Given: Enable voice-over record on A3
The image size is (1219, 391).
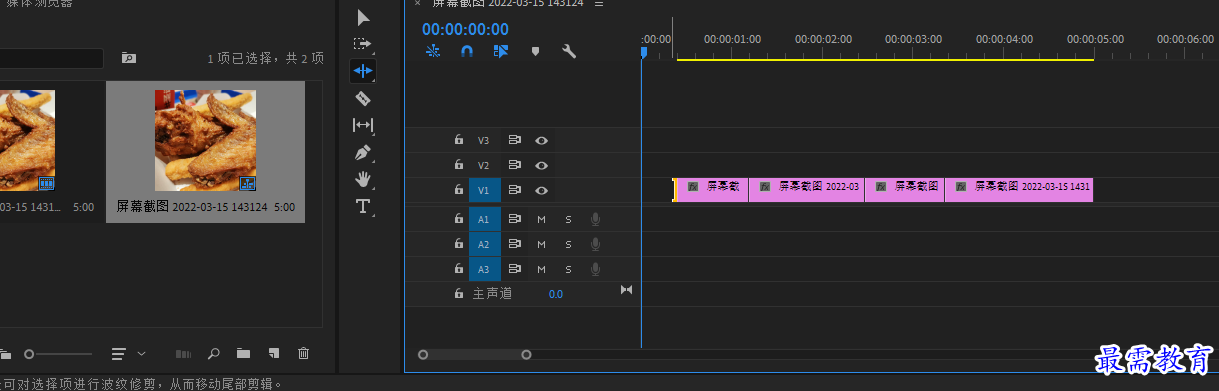Looking at the screenshot, I should [x=595, y=269].
